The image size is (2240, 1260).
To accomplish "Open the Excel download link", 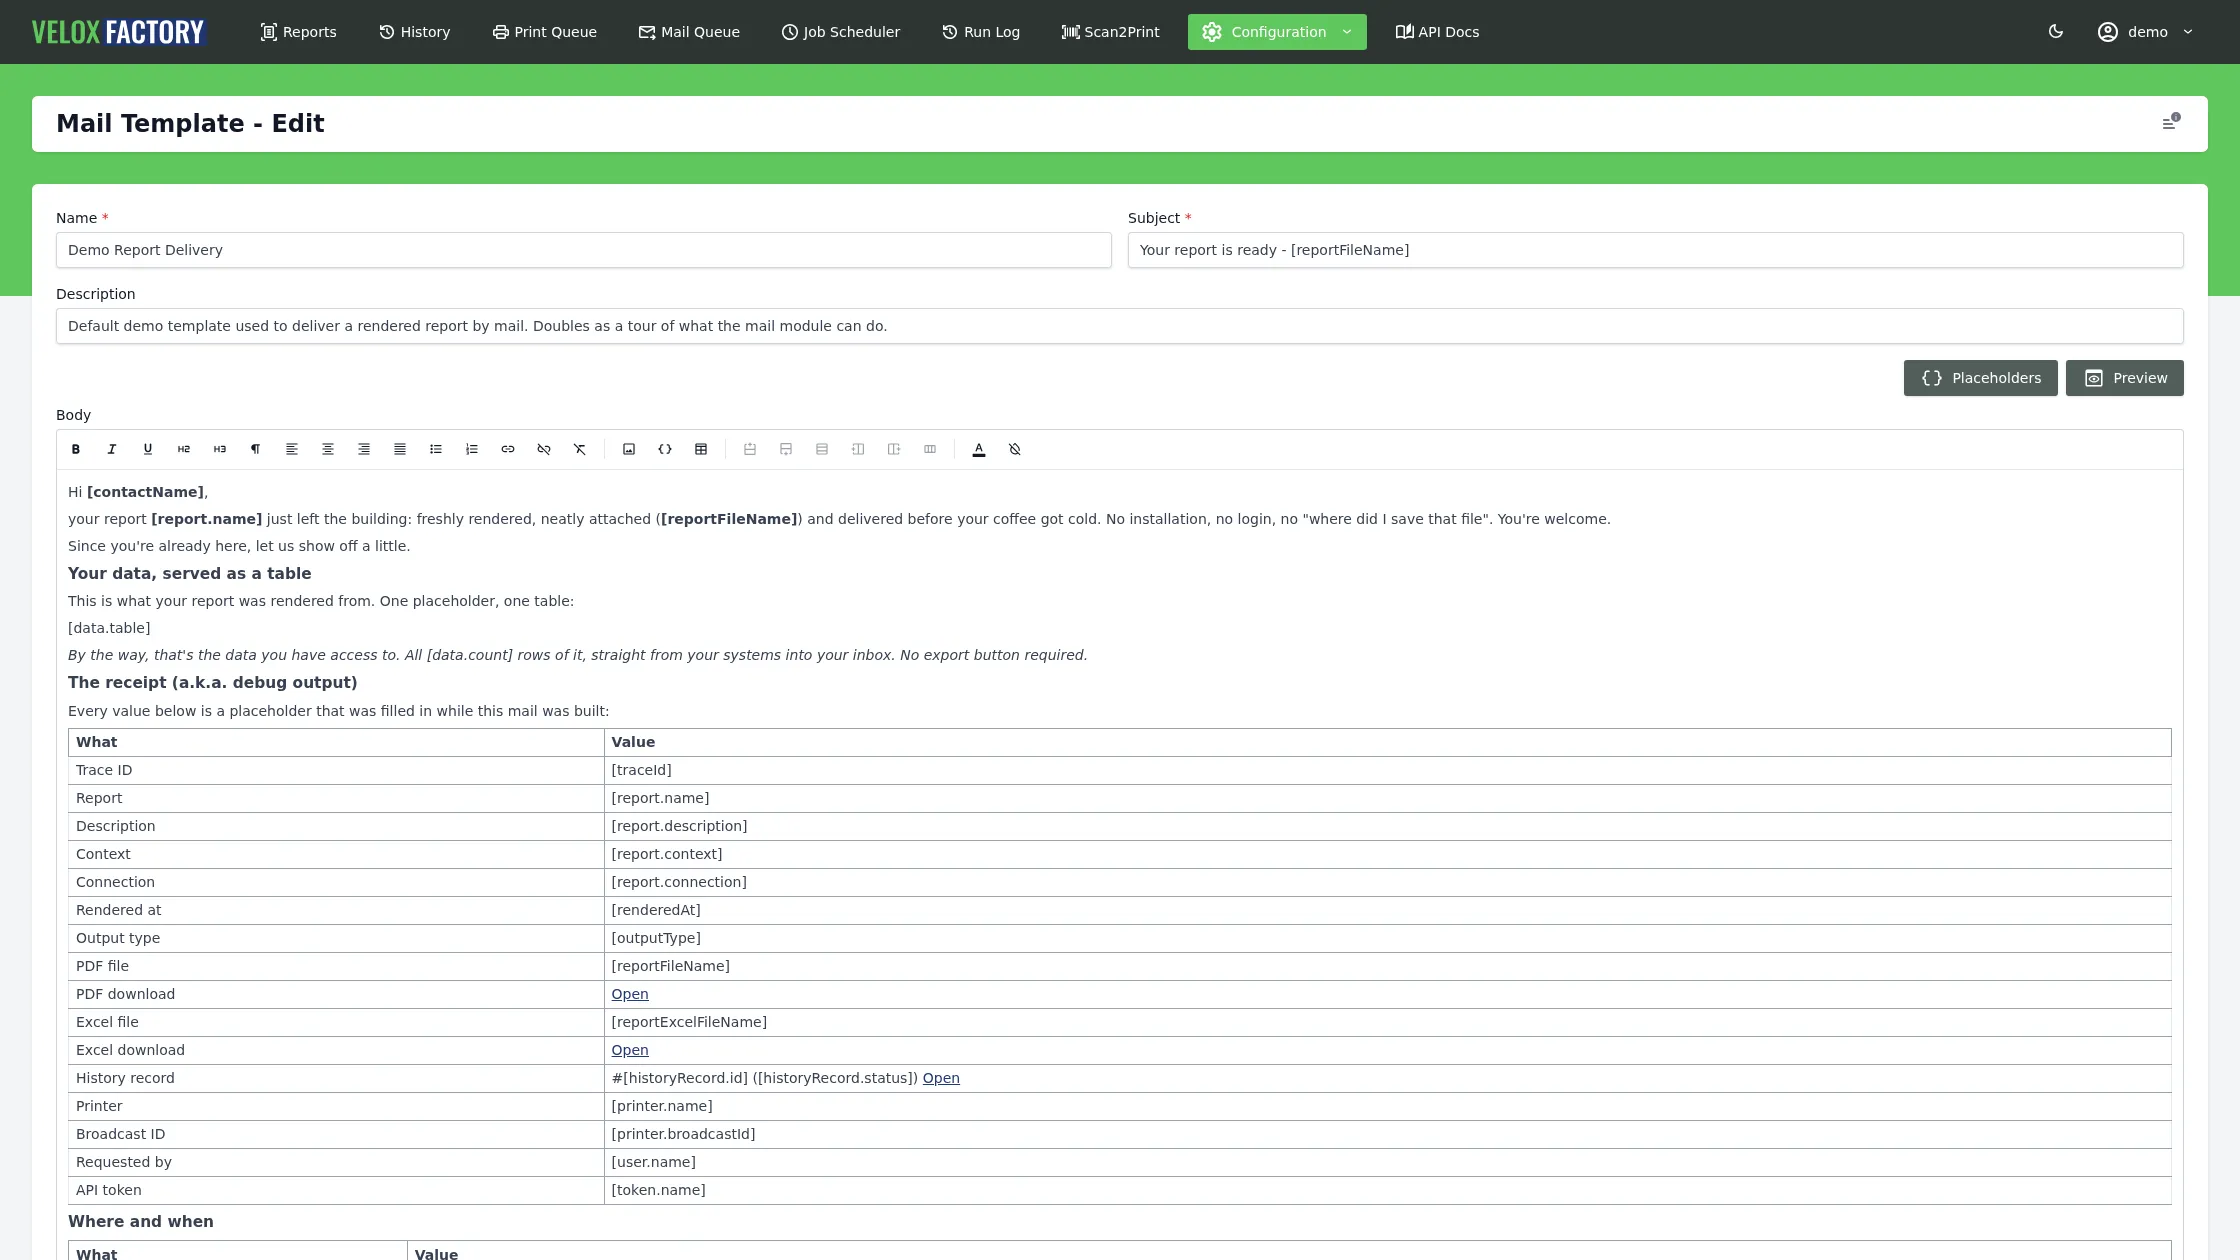I will pyautogui.click(x=630, y=1050).
